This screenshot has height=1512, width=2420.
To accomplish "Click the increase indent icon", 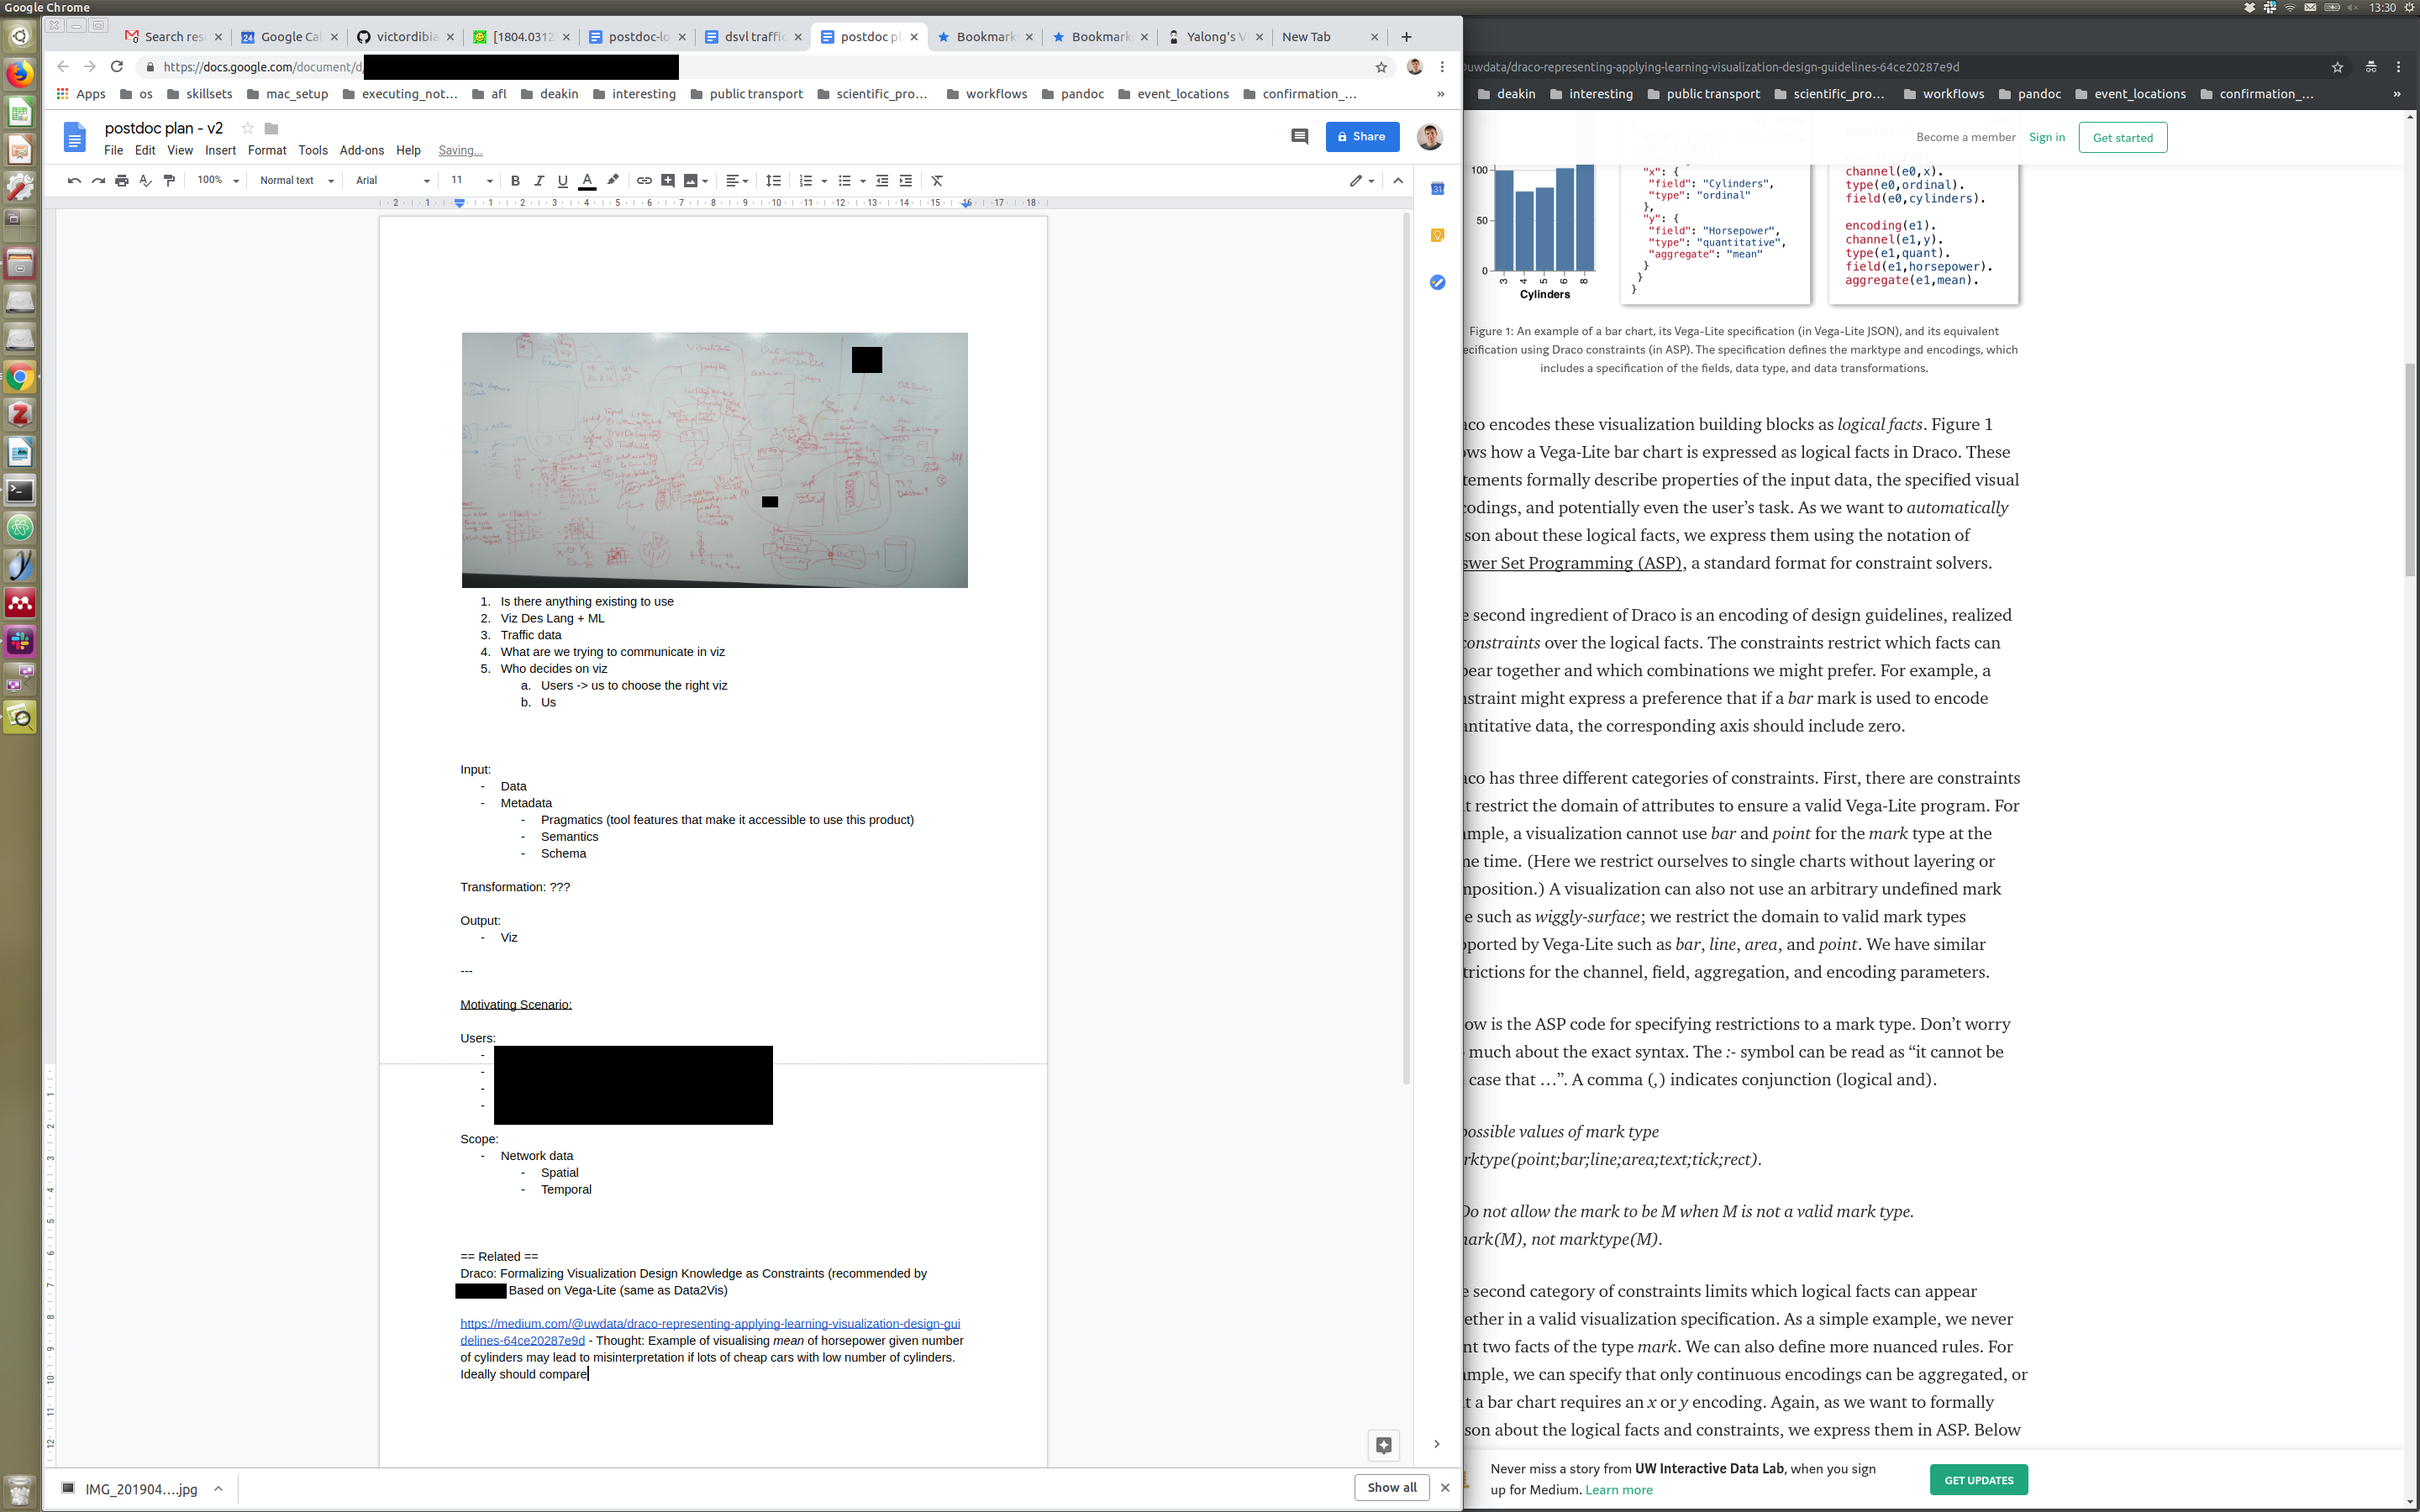I will click(906, 181).
